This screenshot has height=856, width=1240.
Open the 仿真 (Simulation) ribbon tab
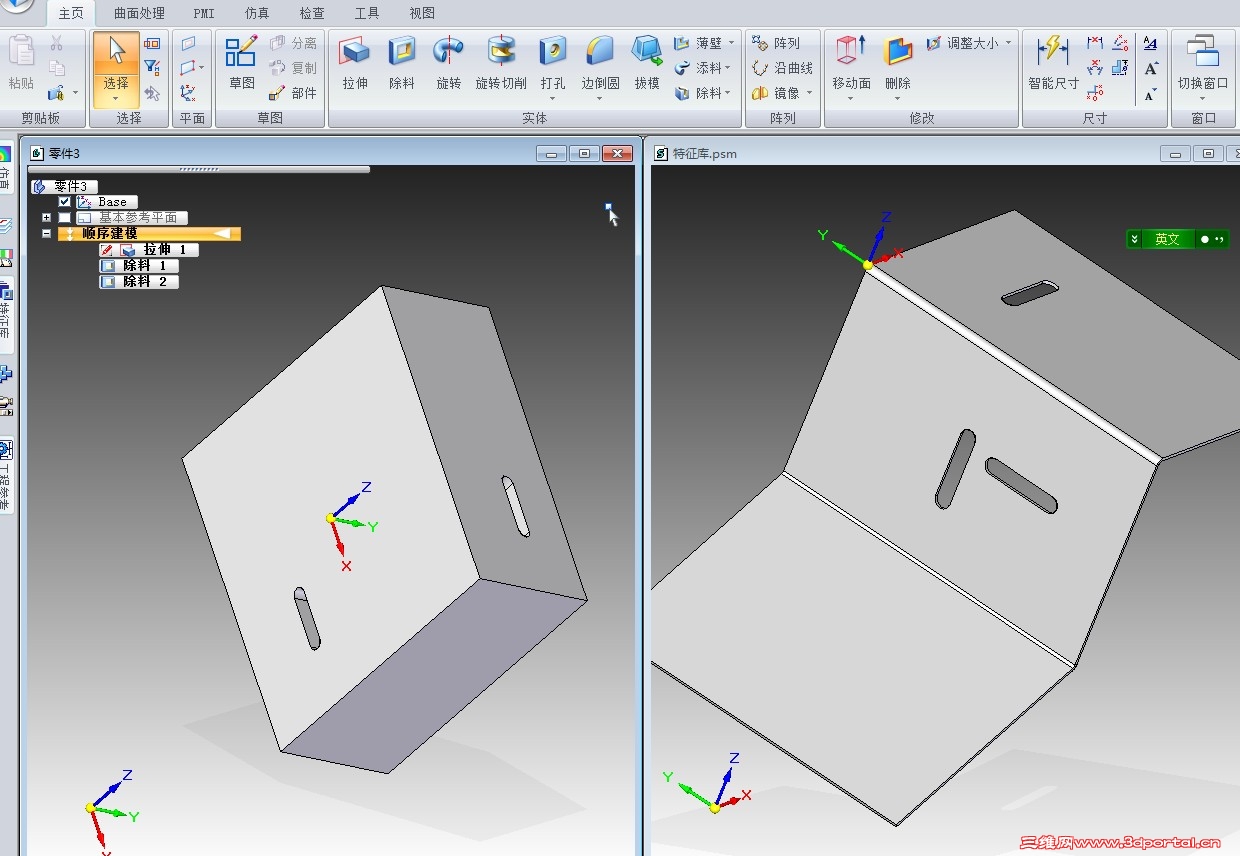[x=257, y=13]
